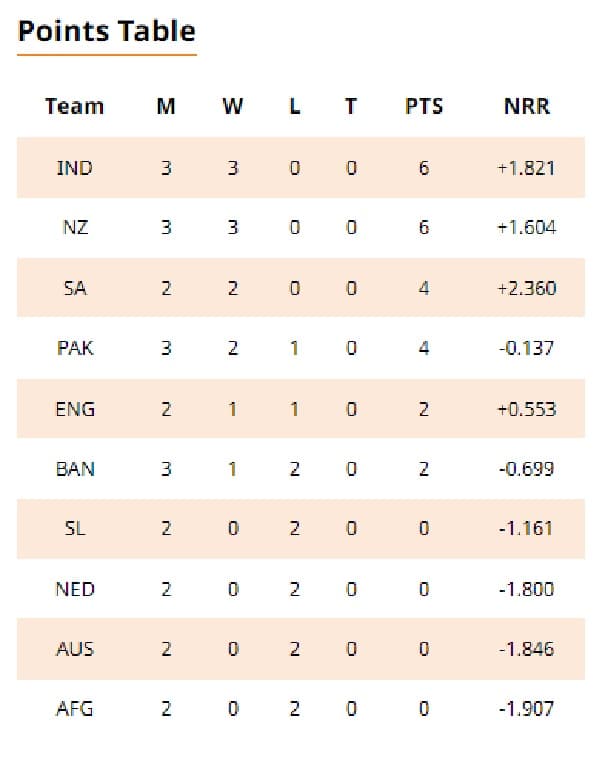
Task: Click the Team column header
Action: (x=74, y=106)
